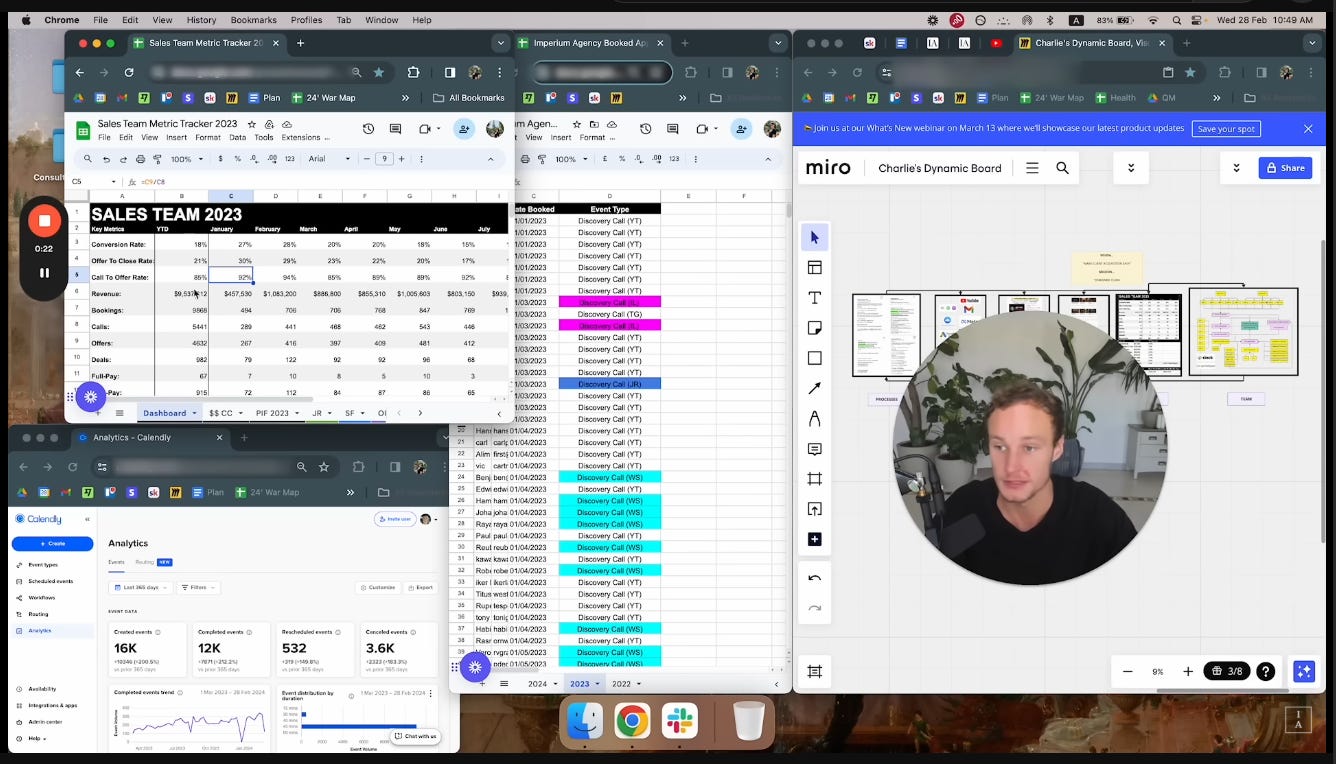Dismiss the Miro webinar banner
This screenshot has width=1336, height=764.
point(1308,129)
